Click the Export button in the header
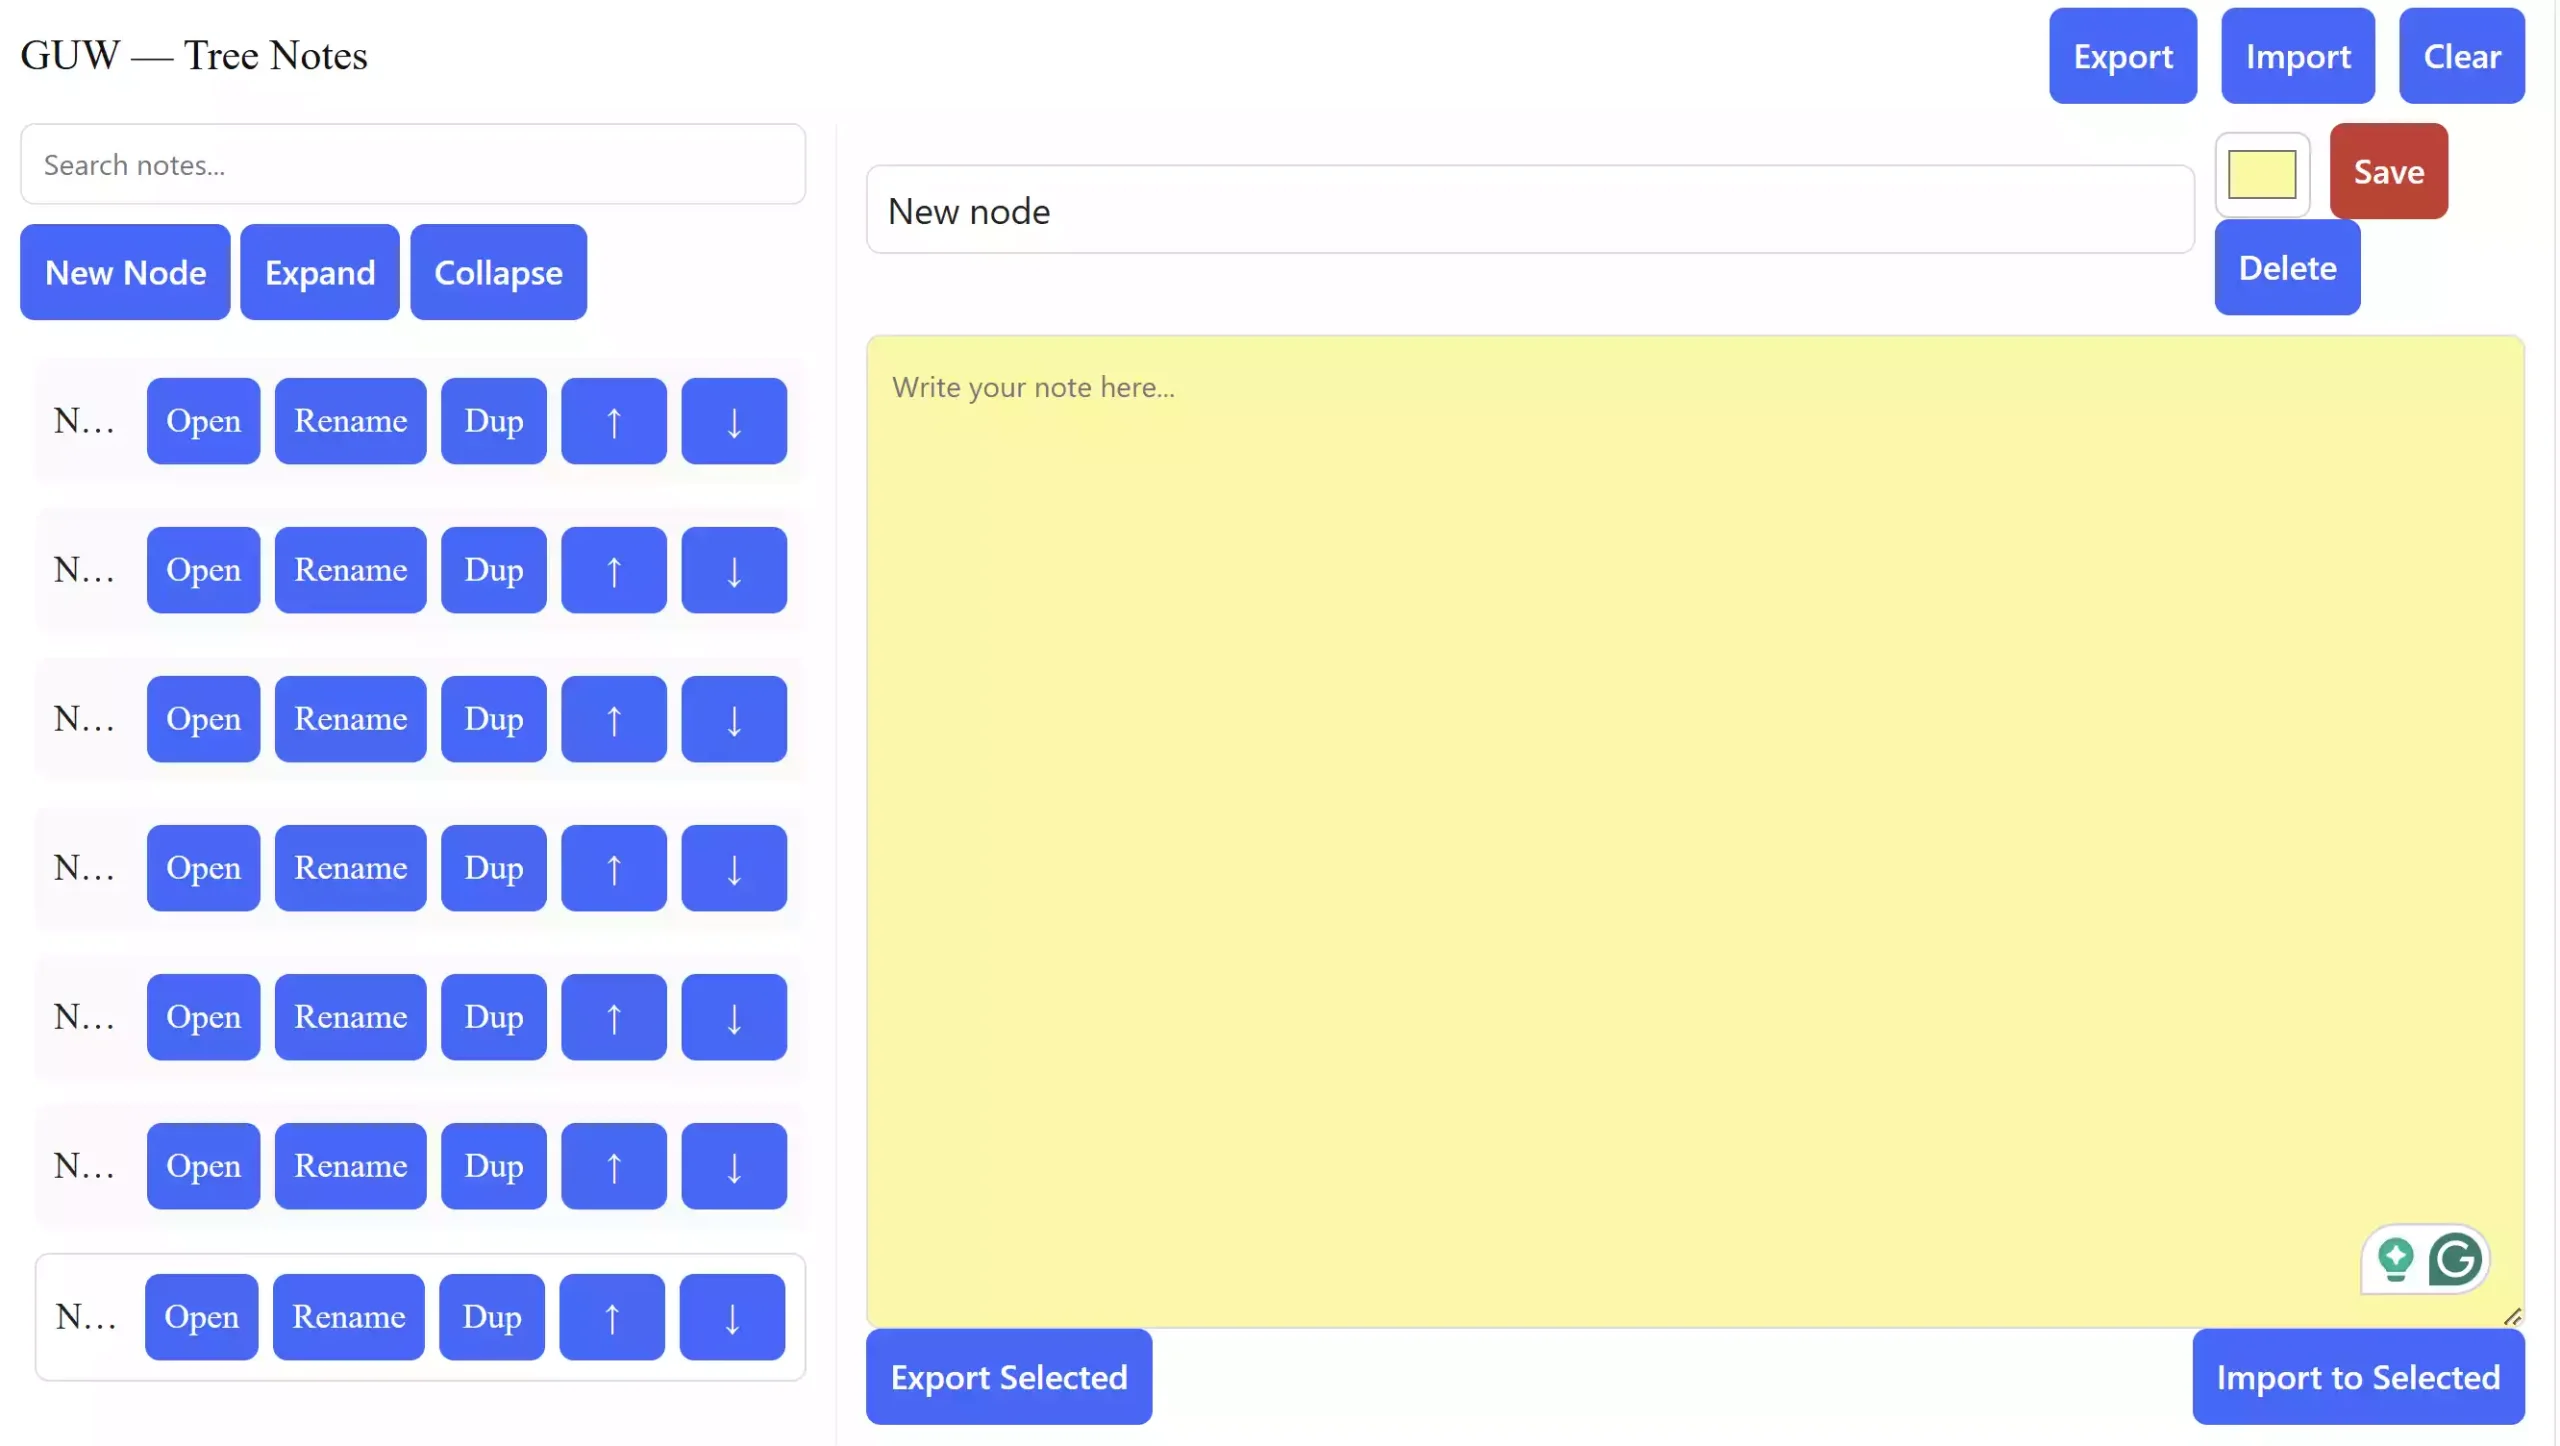Screen dimensions: 2560x1446 point(2122,56)
